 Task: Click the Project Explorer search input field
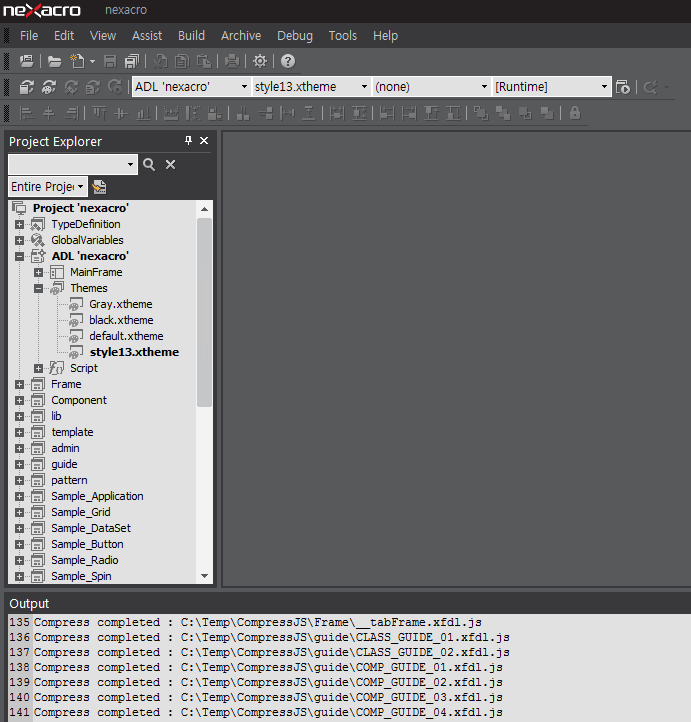[67, 164]
